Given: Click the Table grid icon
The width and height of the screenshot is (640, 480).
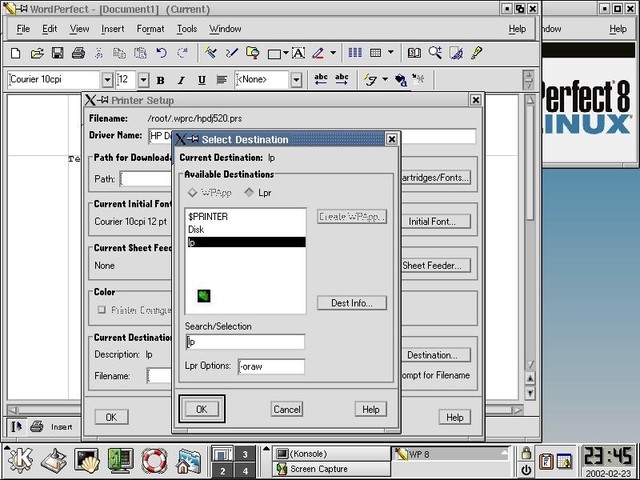Looking at the screenshot, I should (375, 53).
